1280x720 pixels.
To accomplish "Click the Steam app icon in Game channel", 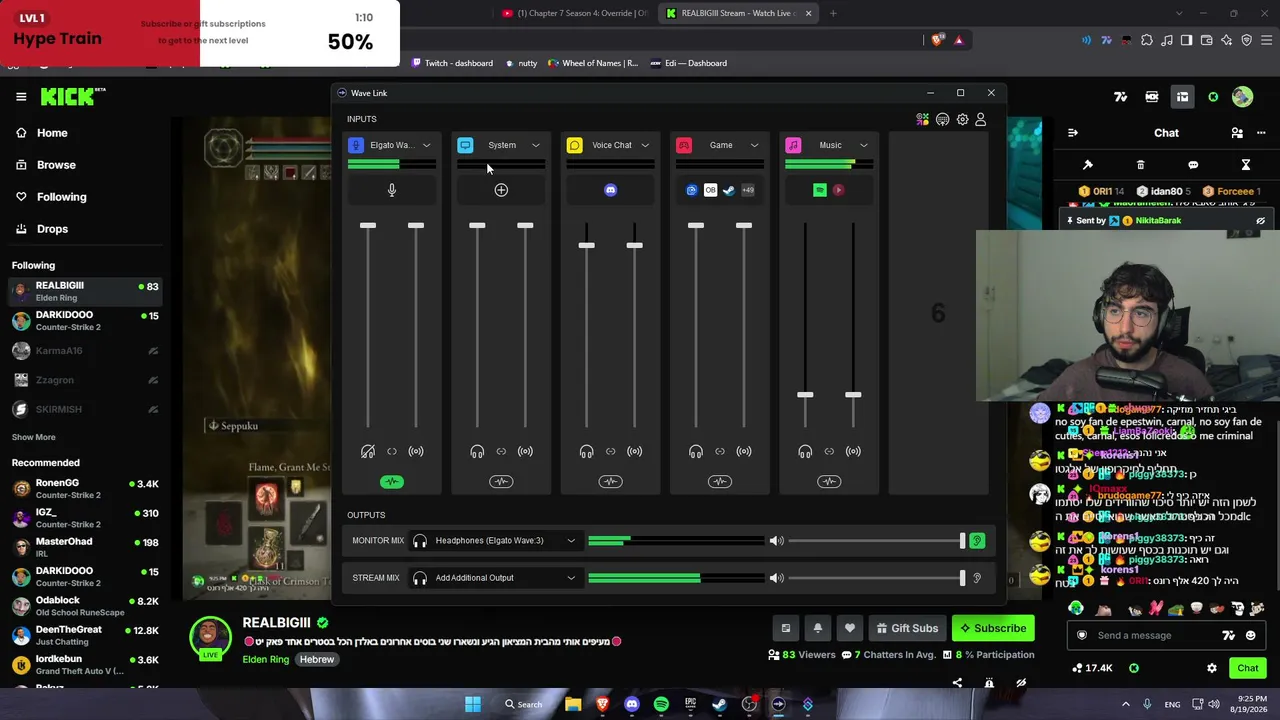I will pos(729,190).
